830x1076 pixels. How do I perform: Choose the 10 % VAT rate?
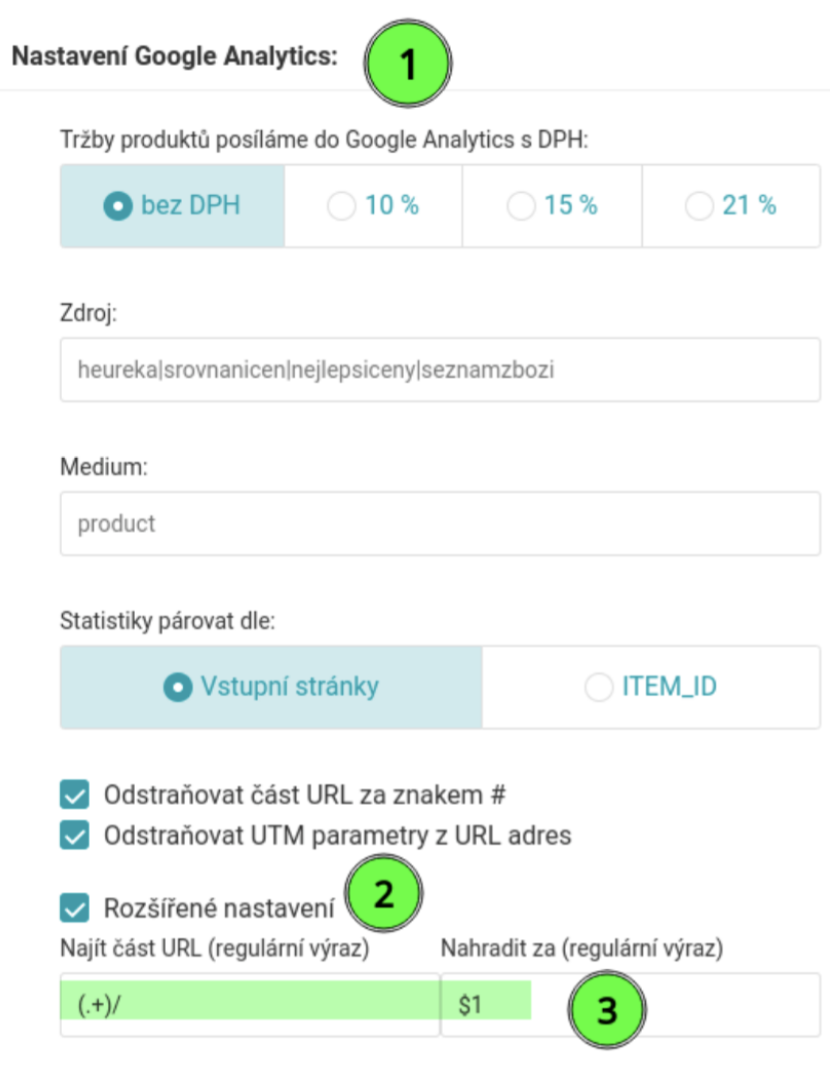[x=370, y=206]
